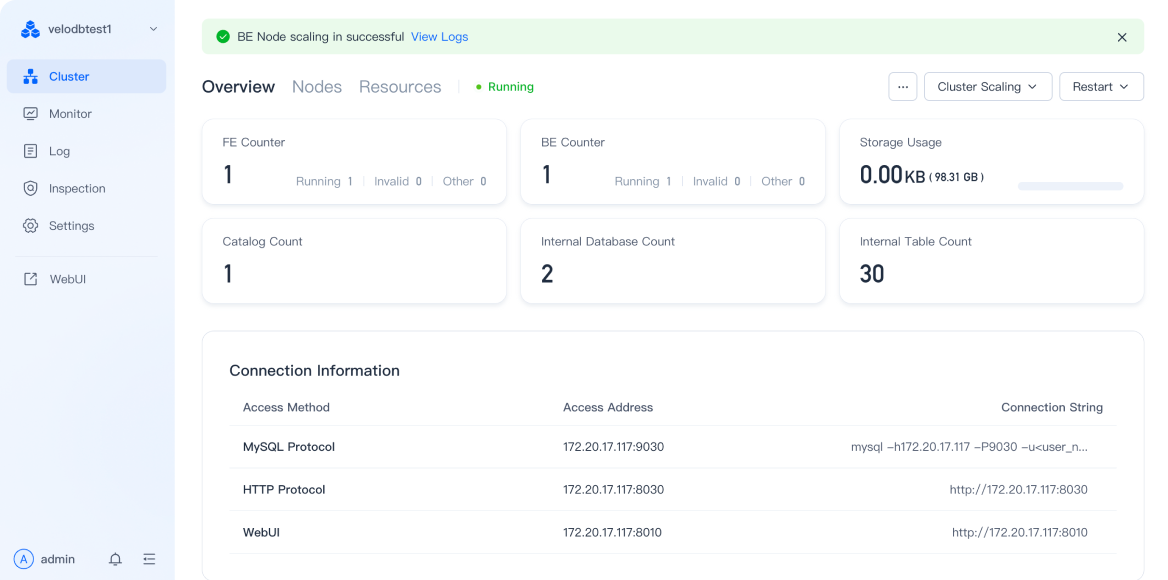
Task: Click the HTTP Protocol row label
Action: point(284,490)
